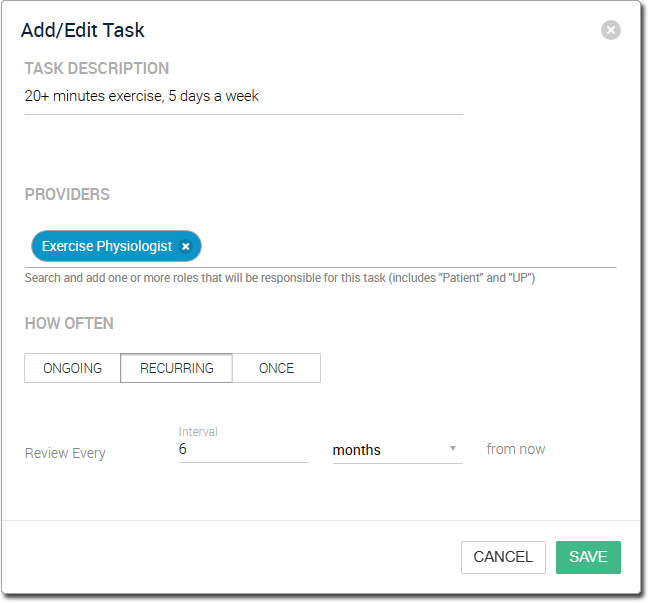Cancel editing the task

click(x=503, y=557)
